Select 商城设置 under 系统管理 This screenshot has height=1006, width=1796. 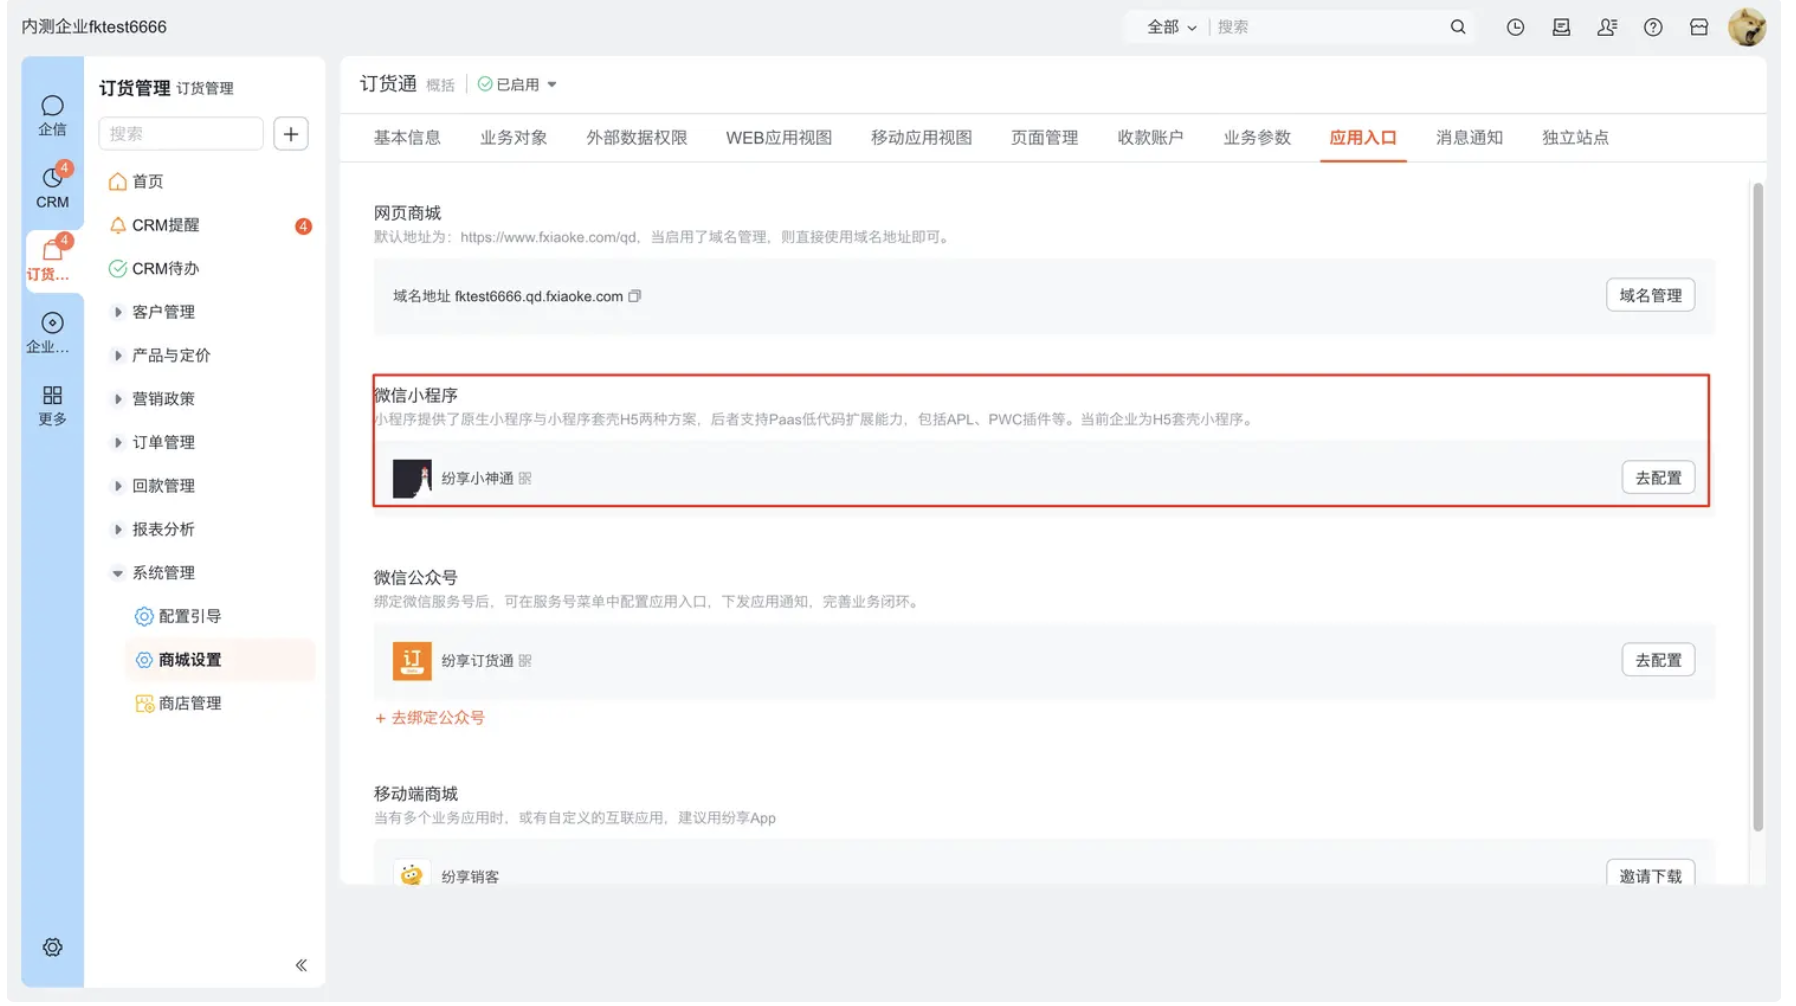point(220,660)
